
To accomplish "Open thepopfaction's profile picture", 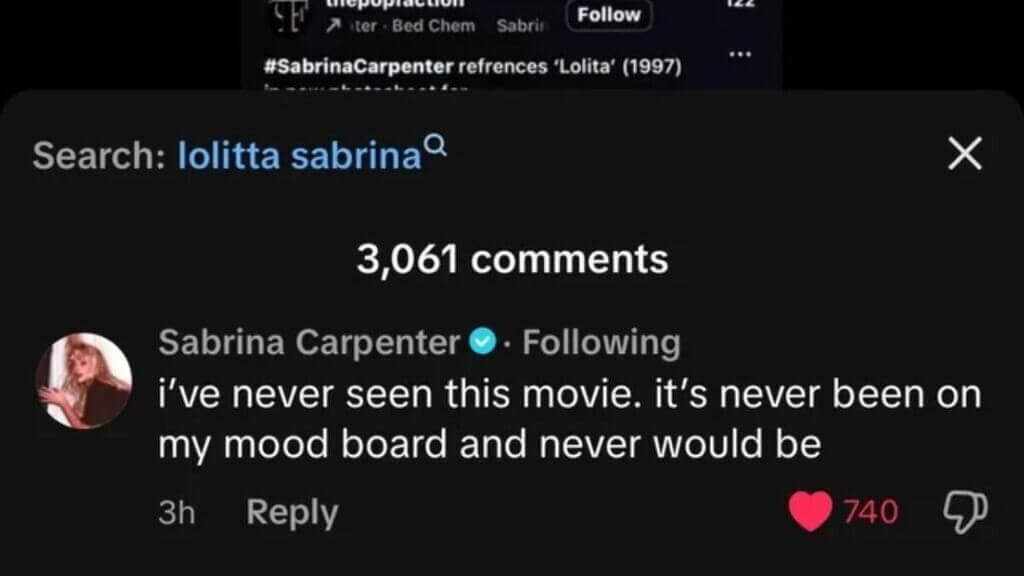I will point(289,16).
